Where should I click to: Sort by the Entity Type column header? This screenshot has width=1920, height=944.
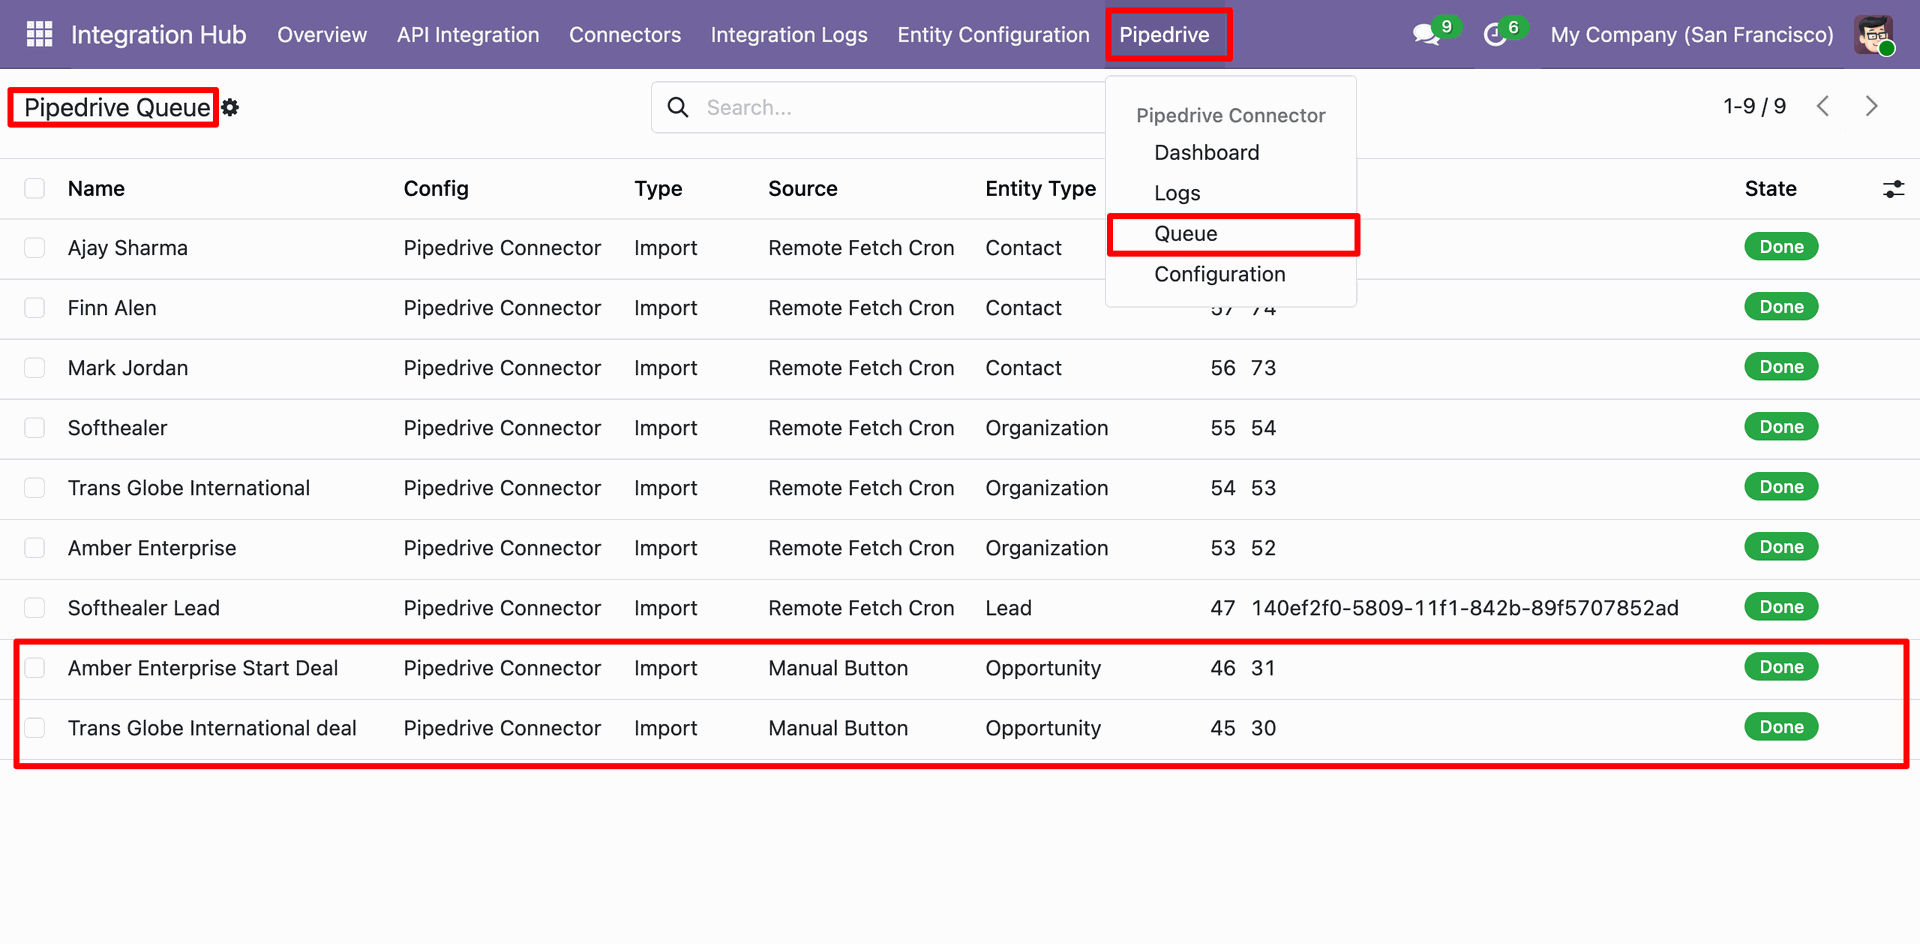click(1040, 189)
